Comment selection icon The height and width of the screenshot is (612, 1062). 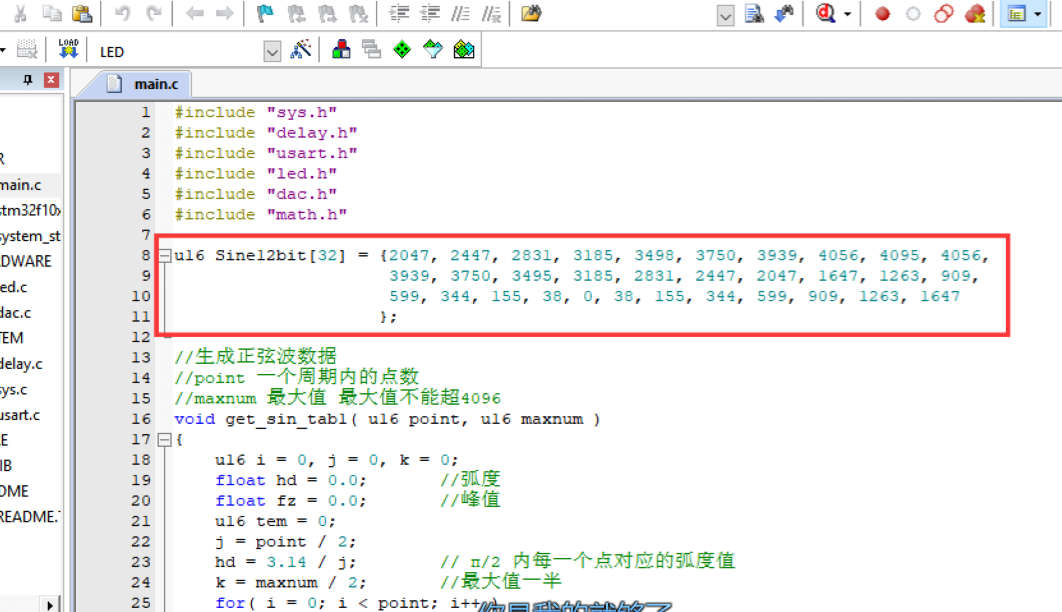[x=461, y=14]
